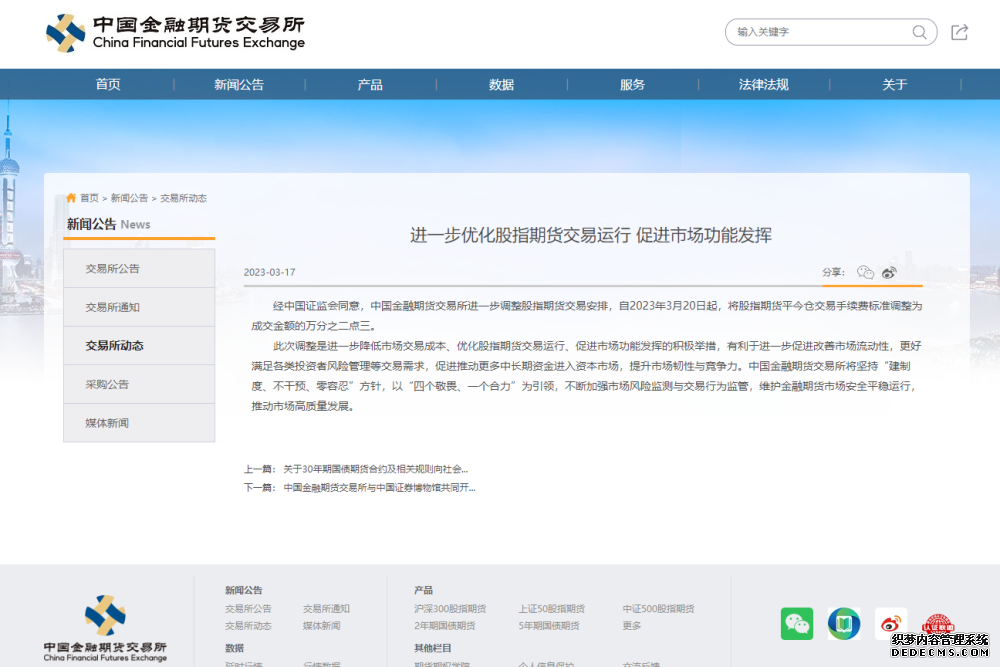This screenshot has width=1000, height=667.
Task: Select 交易所动态 in the left sidebar
Action: click(139, 346)
